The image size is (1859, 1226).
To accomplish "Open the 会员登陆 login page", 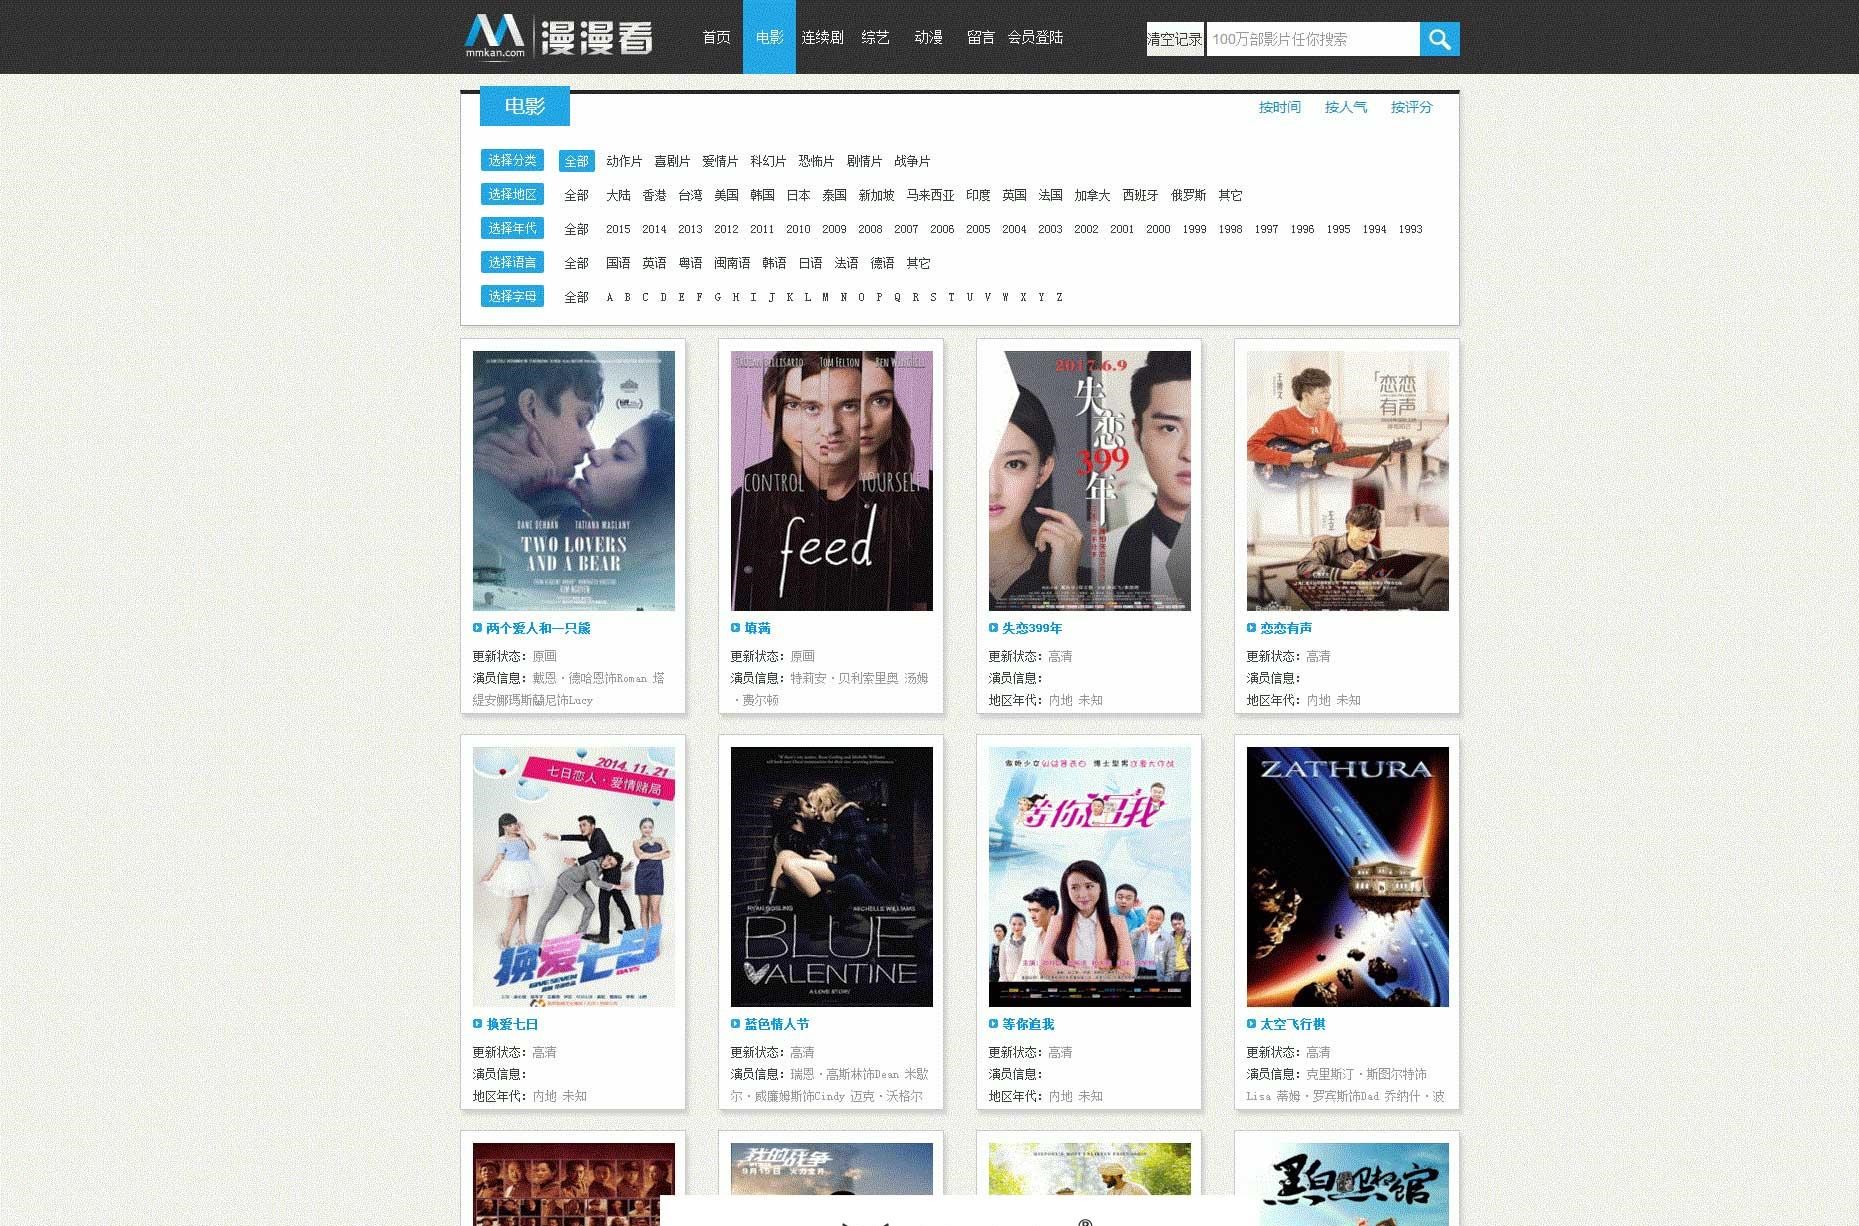I will pyautogui.click(x=1034, y=37).
